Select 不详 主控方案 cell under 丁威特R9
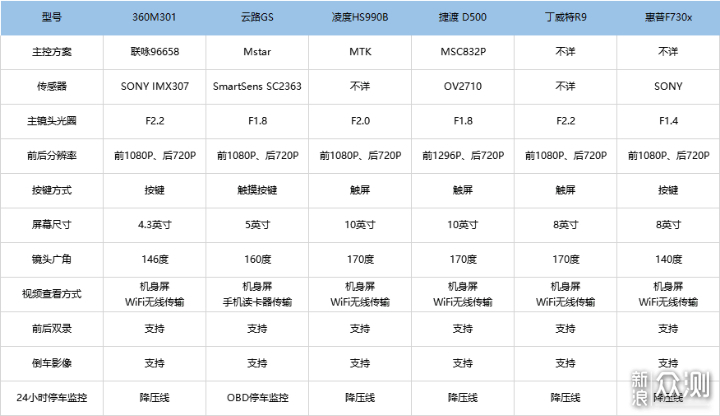 click(x=566, y=52)
